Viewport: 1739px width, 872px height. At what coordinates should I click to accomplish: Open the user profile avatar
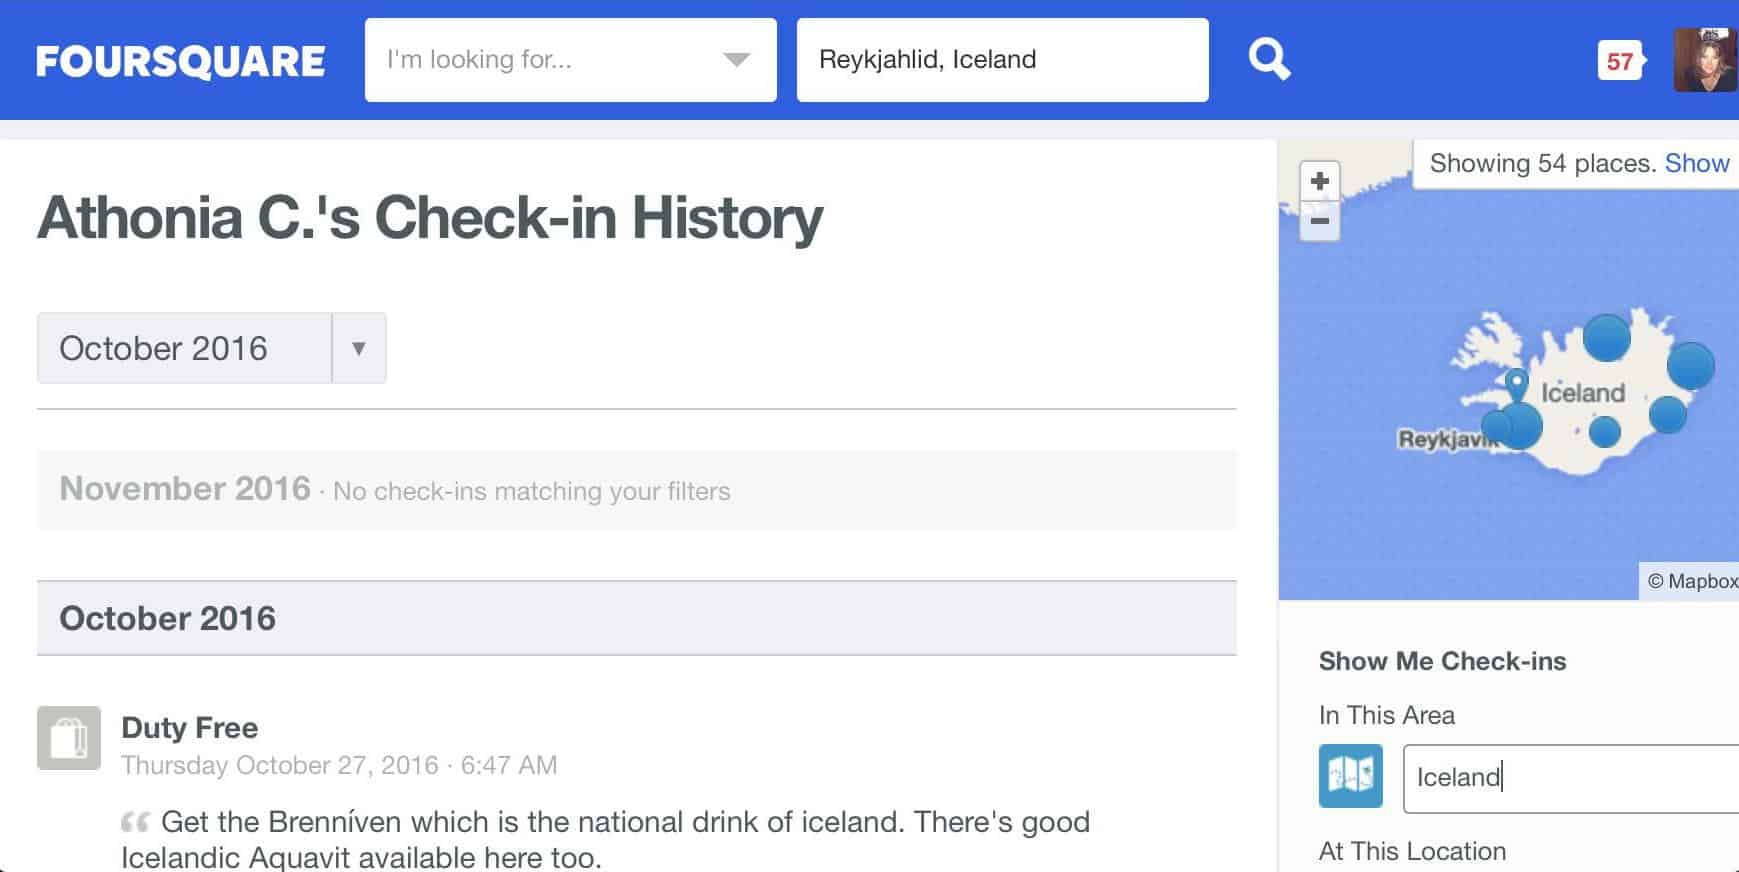pos(1706,60)
